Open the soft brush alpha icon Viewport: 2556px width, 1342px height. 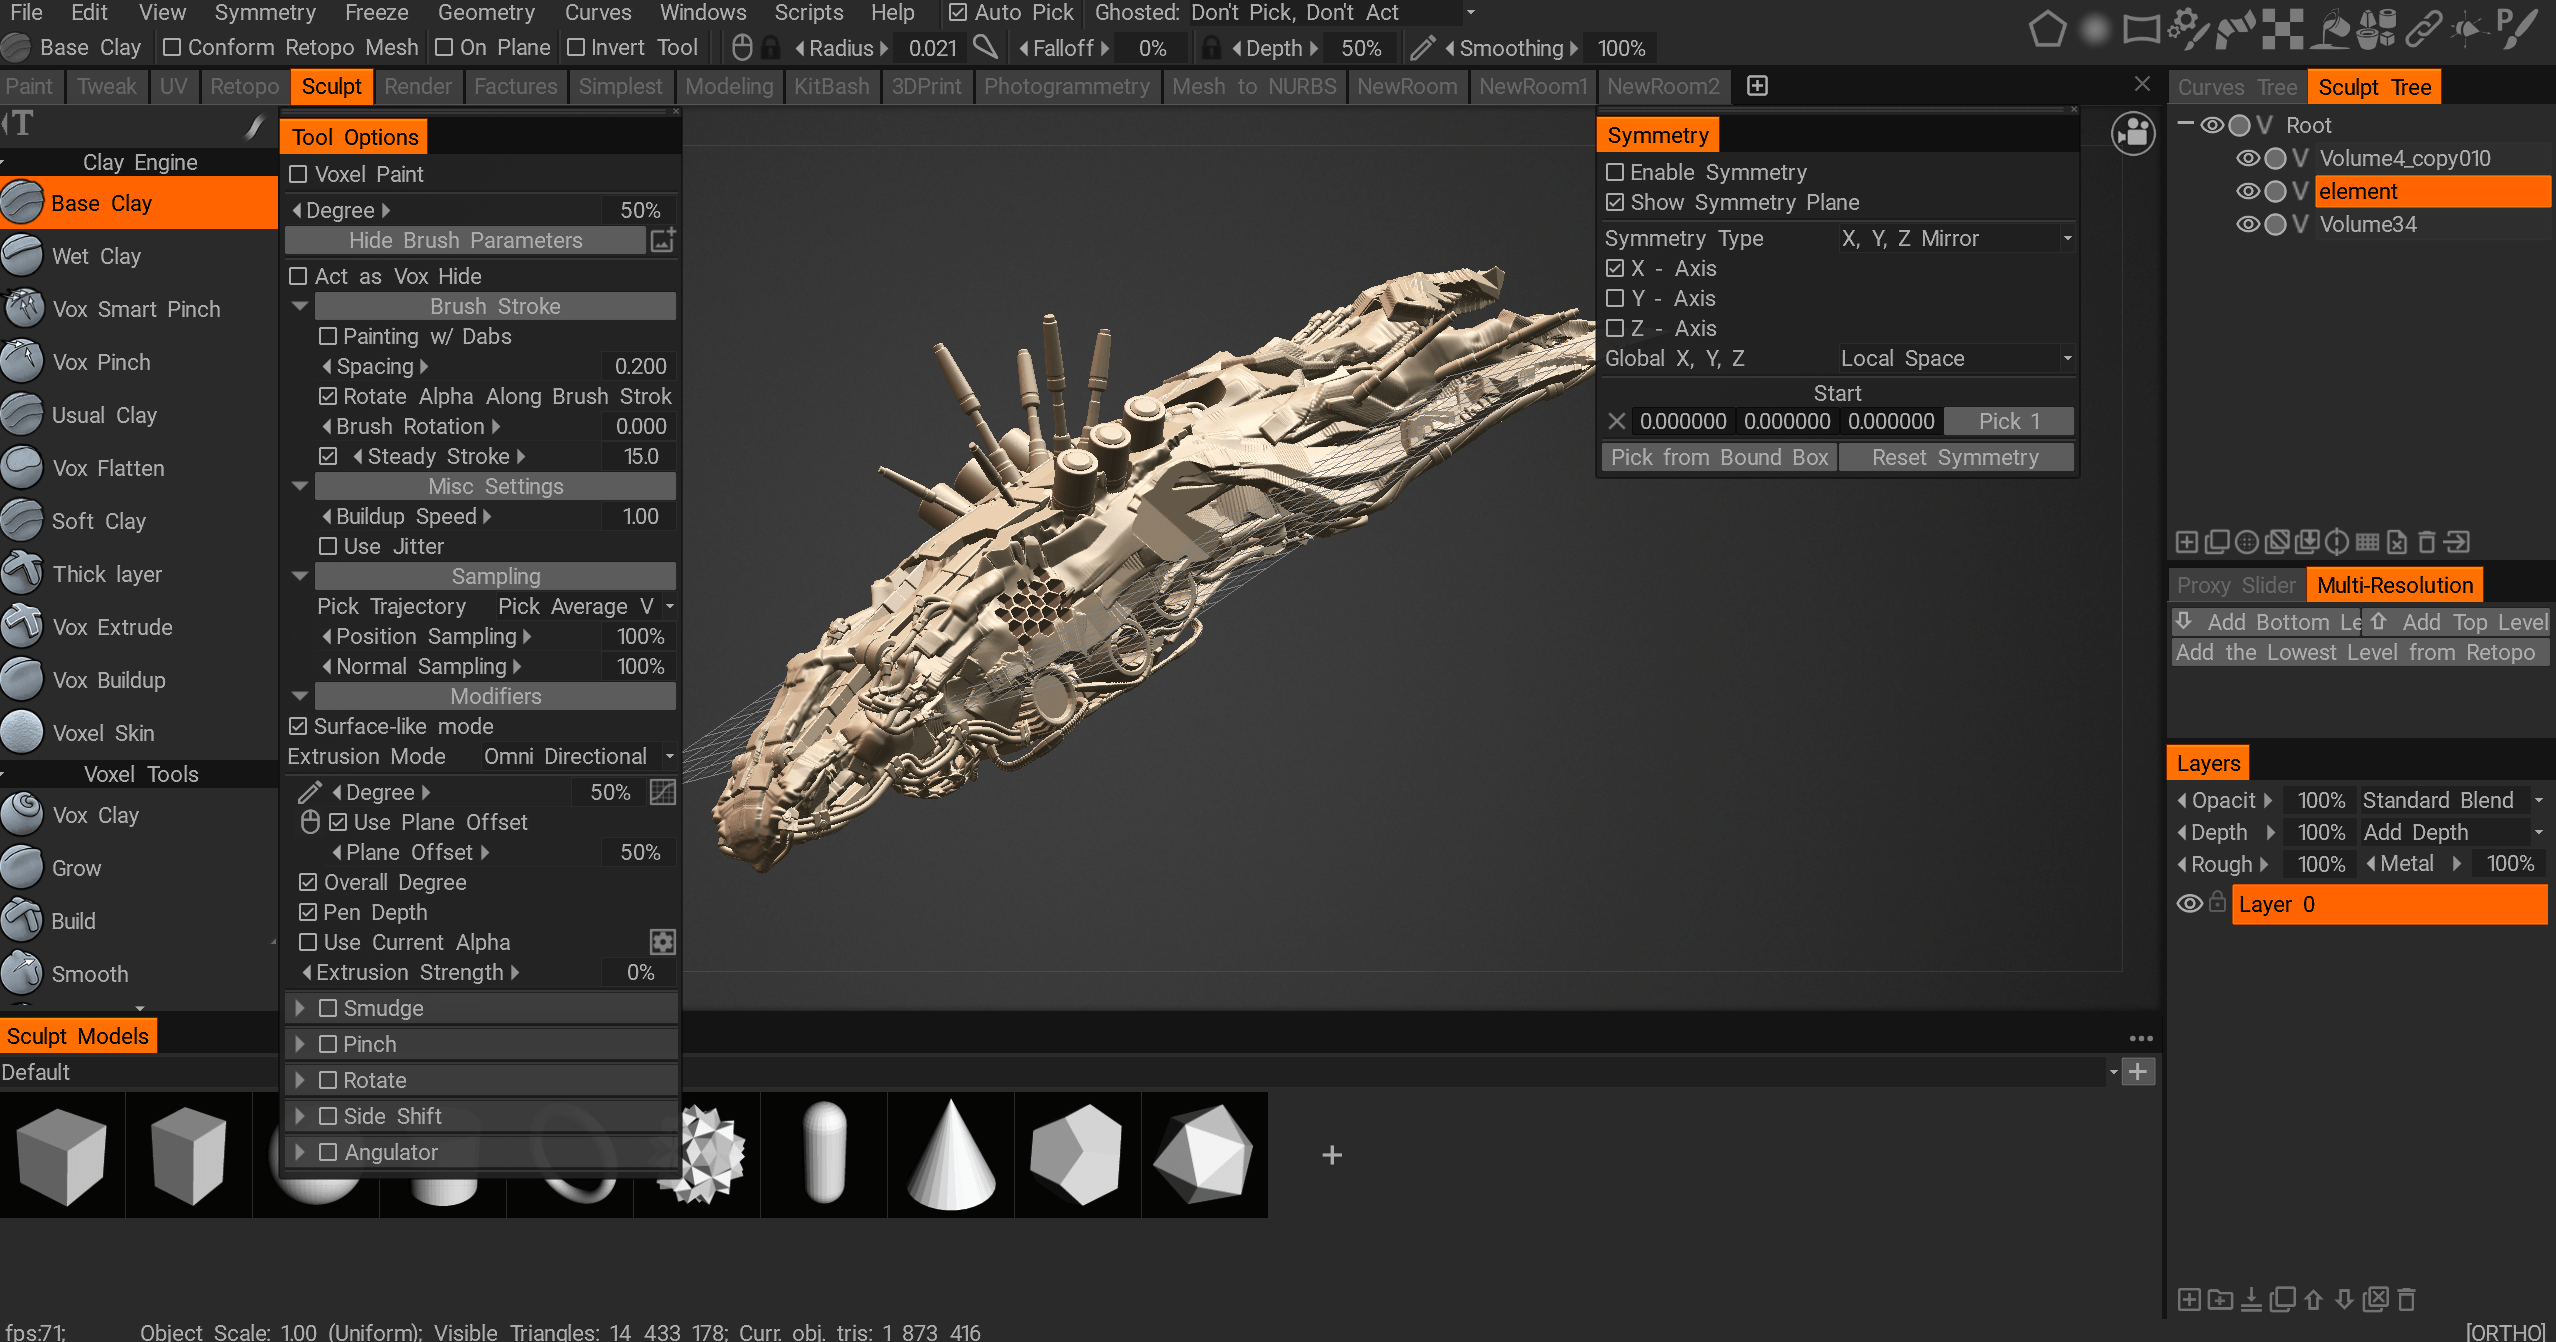pos(2094,28)
